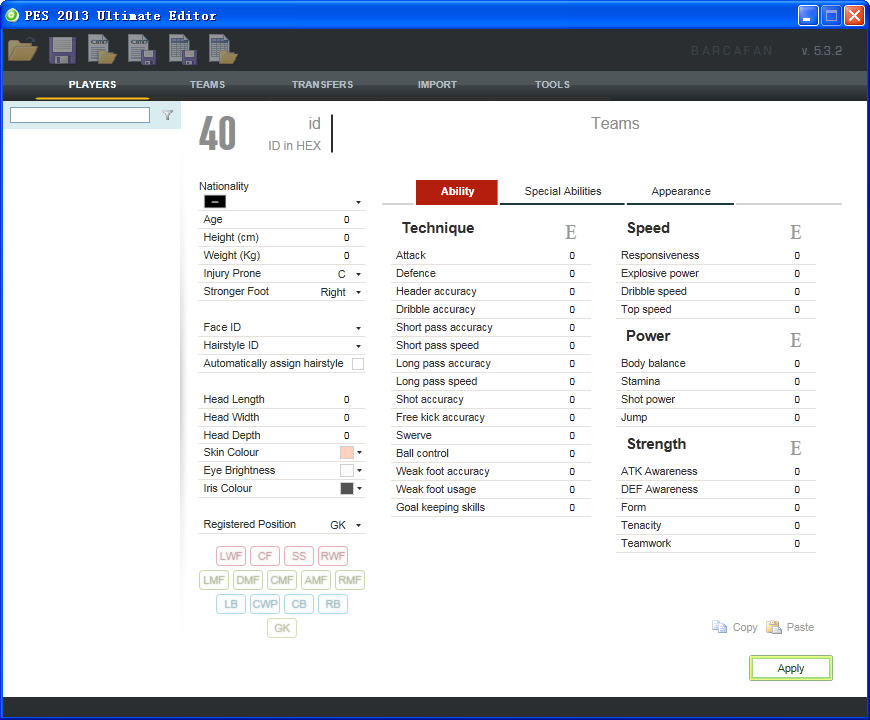870x720 pixels.
Task: Click the Height (cm) value field
Action: (346, 237)
